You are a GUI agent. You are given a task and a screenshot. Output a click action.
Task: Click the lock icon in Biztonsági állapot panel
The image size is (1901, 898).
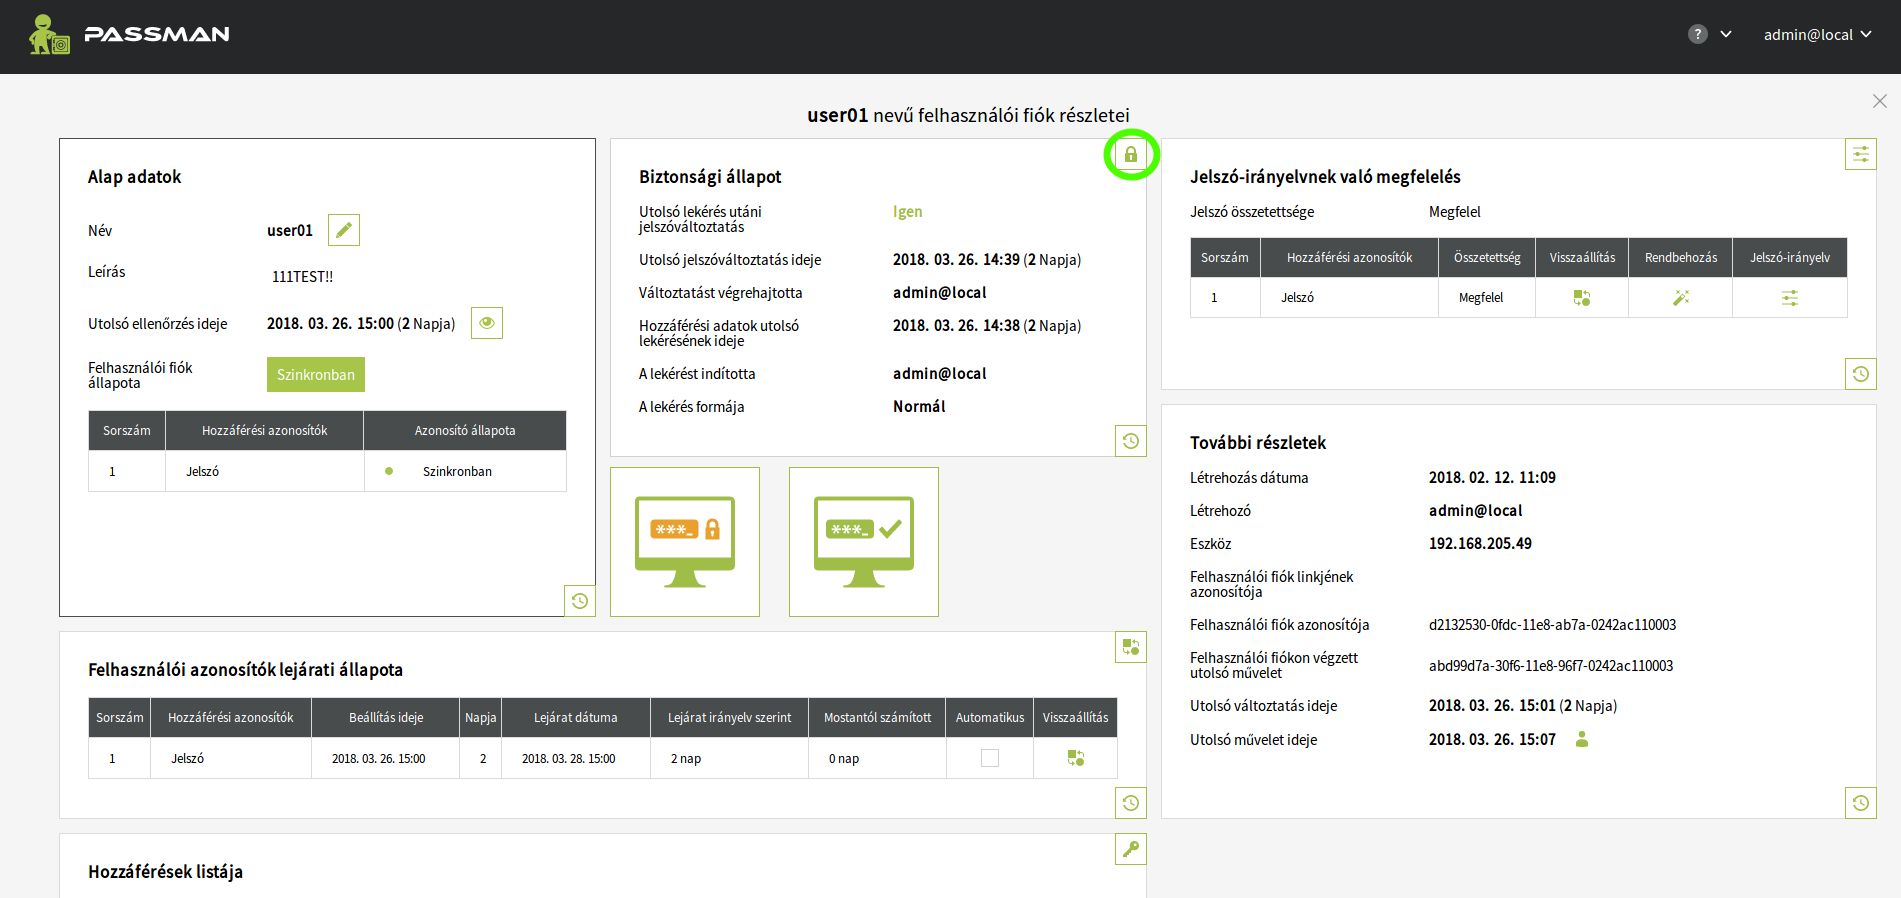click(1130, 155)
